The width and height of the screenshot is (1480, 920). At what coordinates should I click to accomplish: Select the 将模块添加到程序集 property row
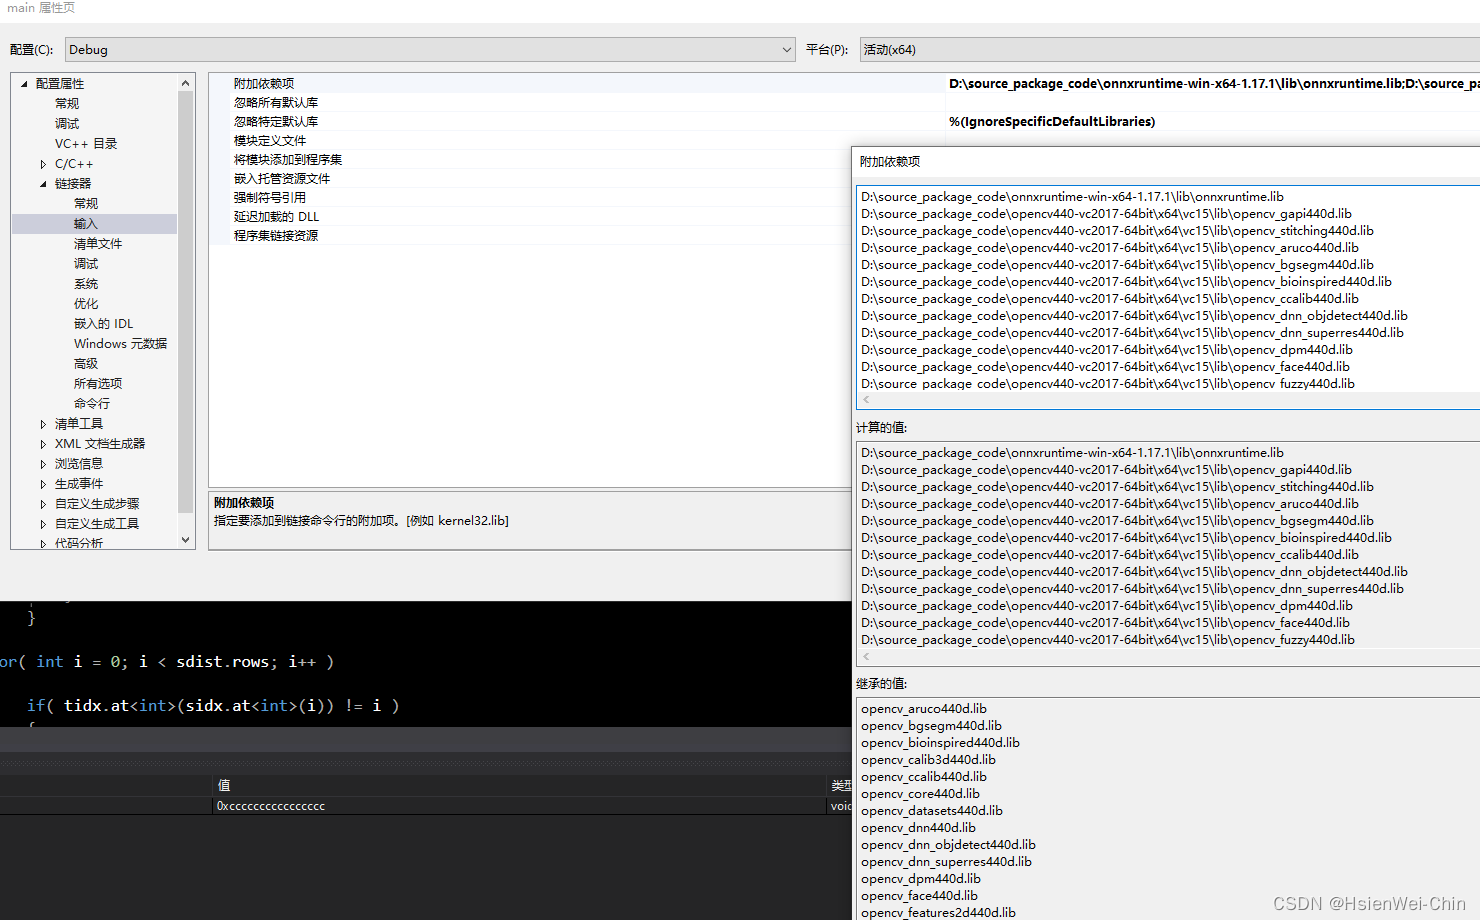[530, 160]
